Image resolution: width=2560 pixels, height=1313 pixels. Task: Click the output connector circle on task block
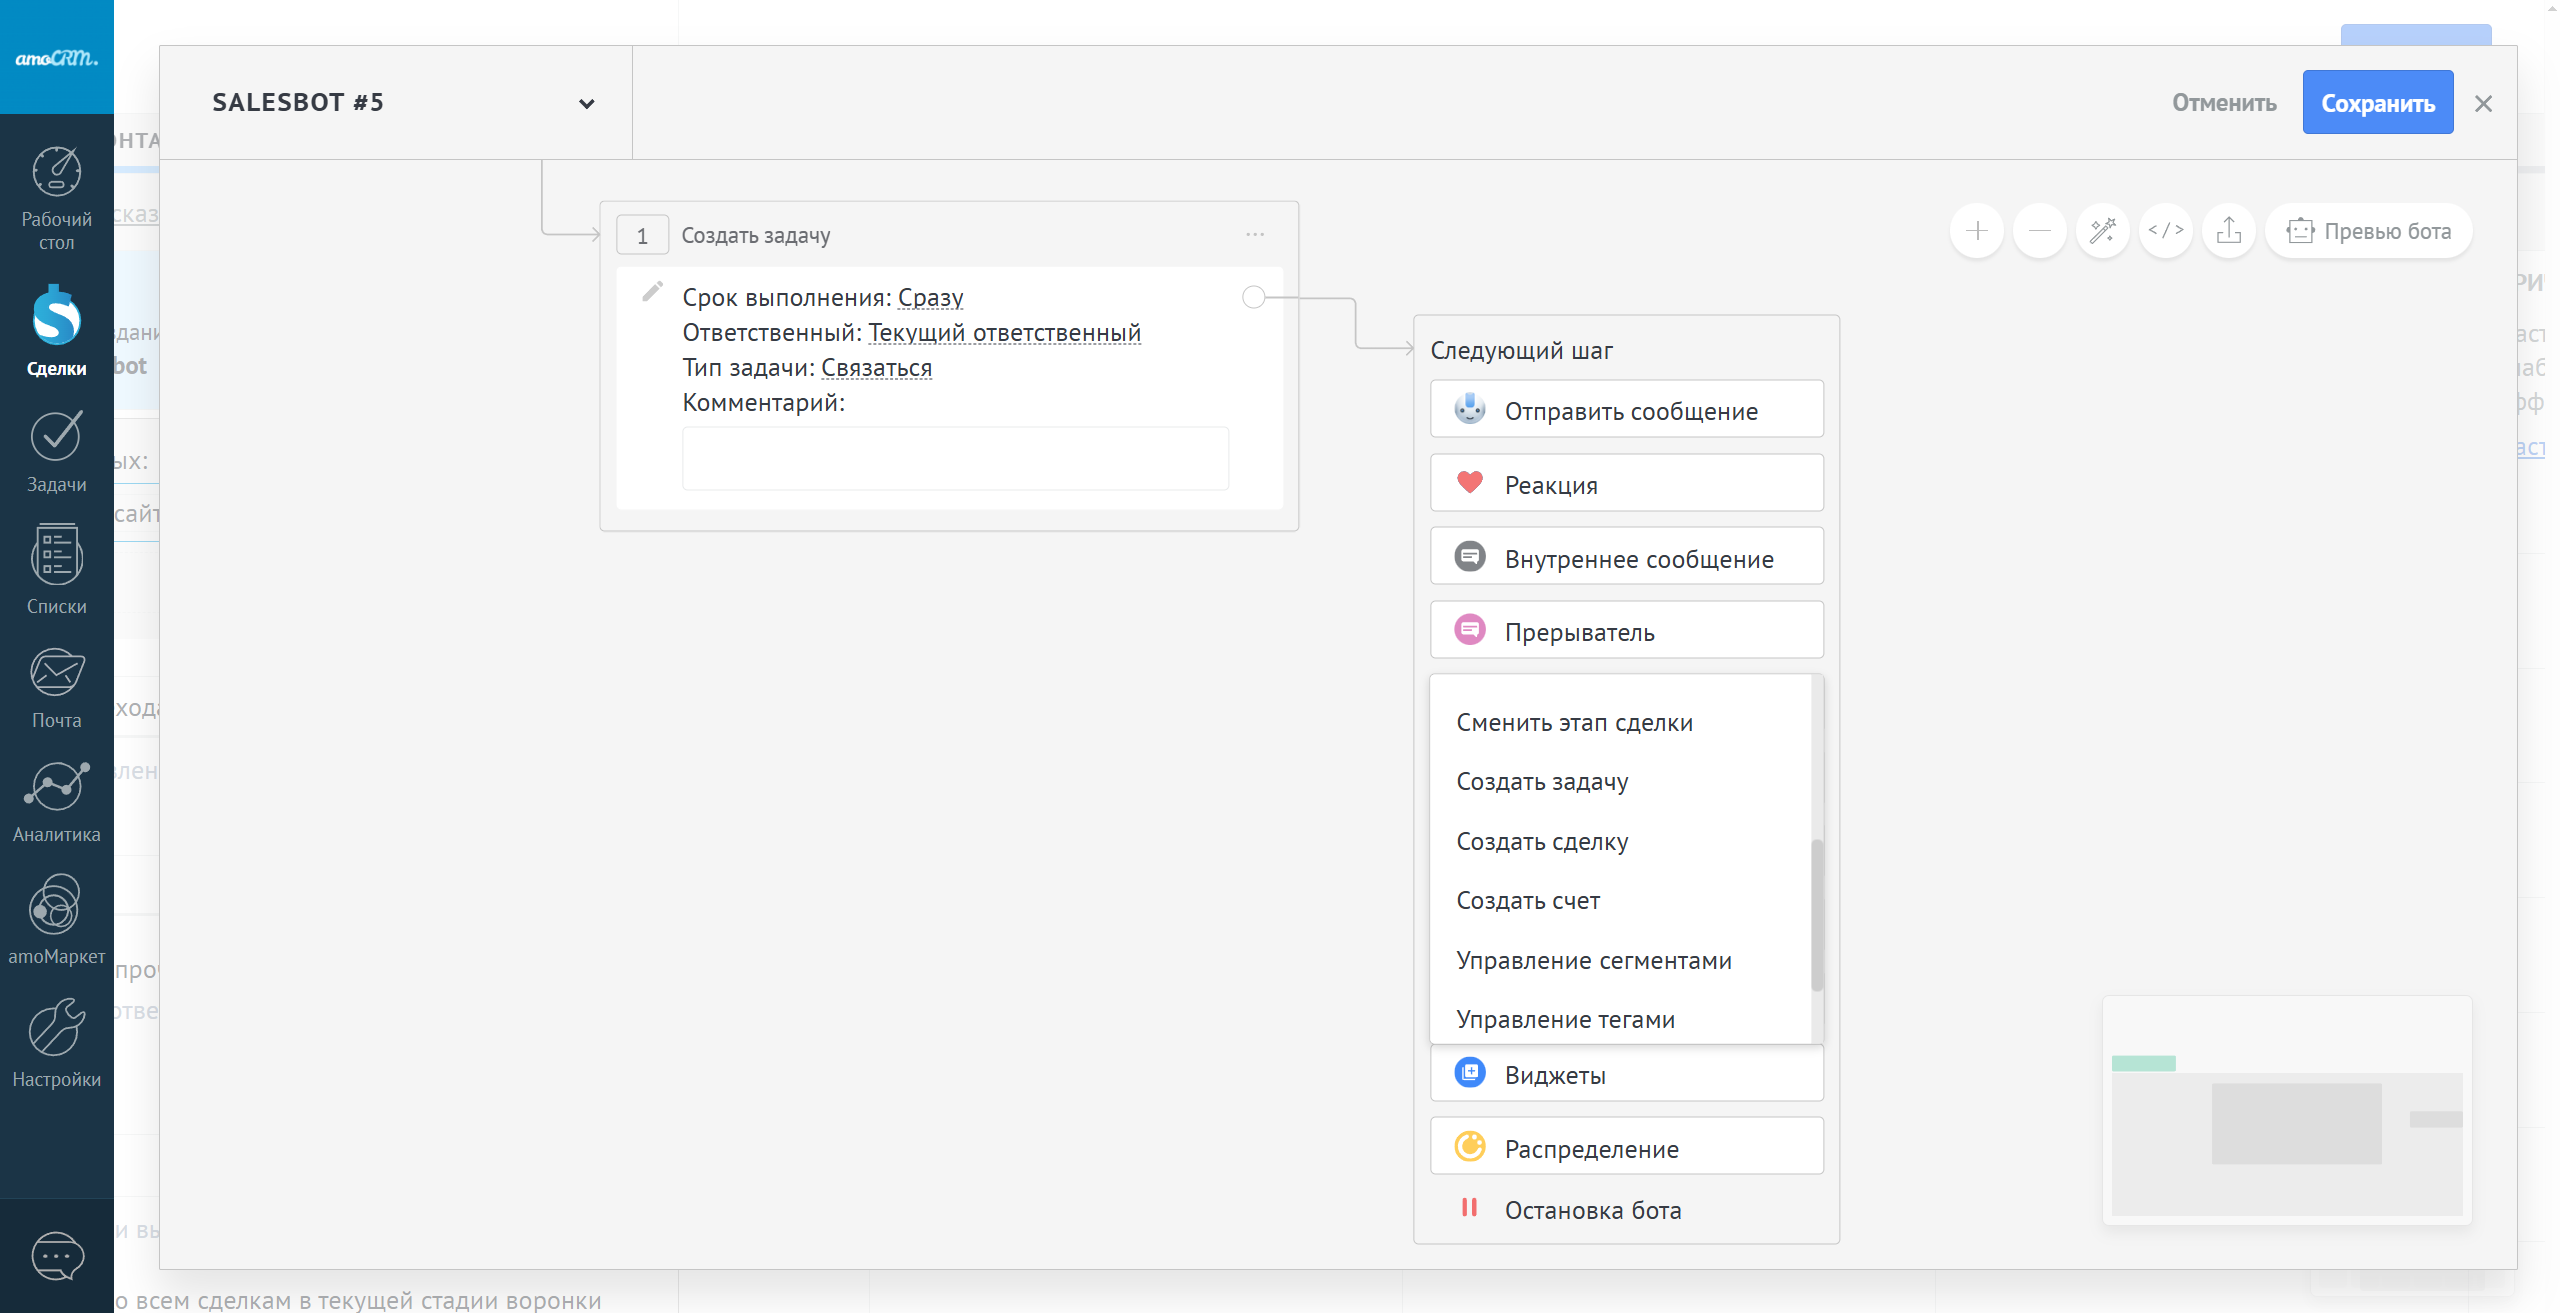1253,297
